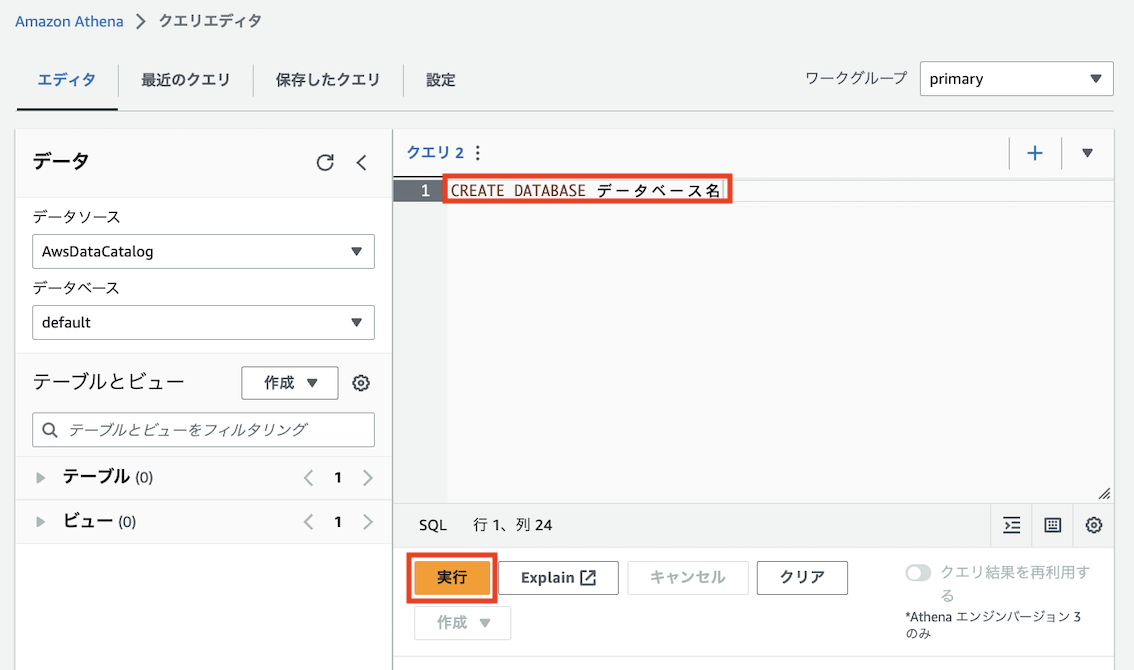Run the query with 実行 button
The width and height of the screenshot is (1134, 670).
[451, 577]
